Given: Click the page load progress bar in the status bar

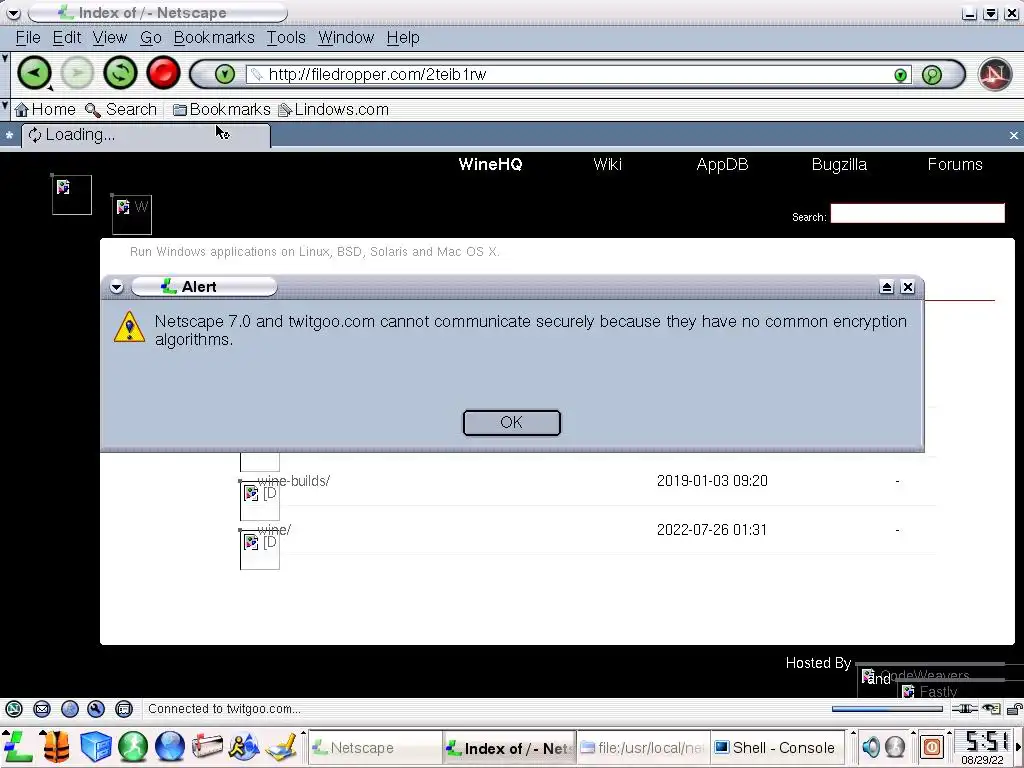Looking at the screenshot, I should (x=887, y=709).
